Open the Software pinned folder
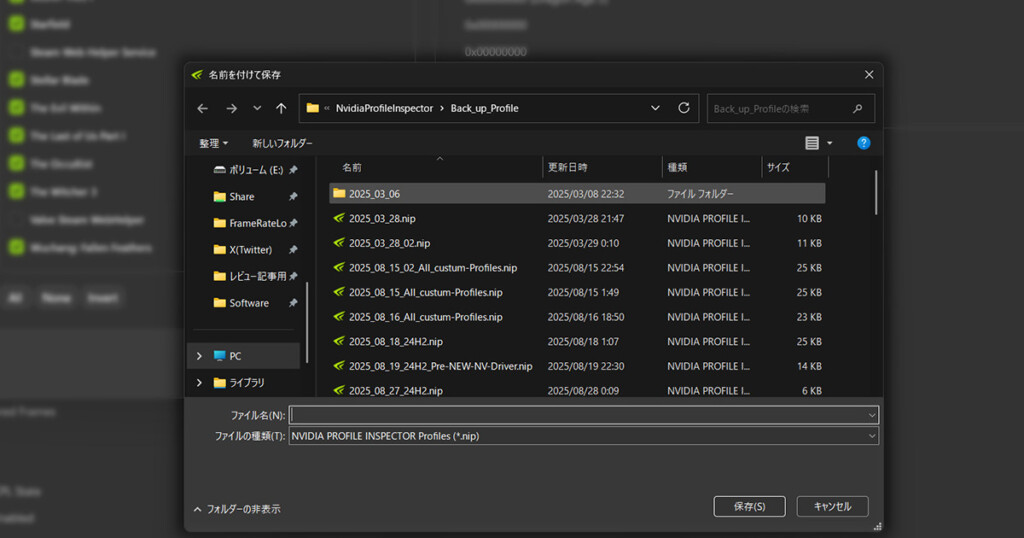Viewport: 1024px width, 538px height. tap(241, 303)
